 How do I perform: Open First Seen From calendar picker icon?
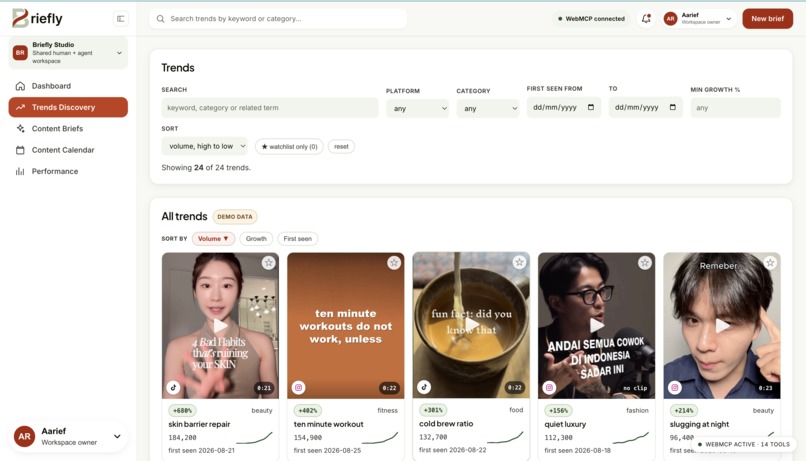(591, 107)
